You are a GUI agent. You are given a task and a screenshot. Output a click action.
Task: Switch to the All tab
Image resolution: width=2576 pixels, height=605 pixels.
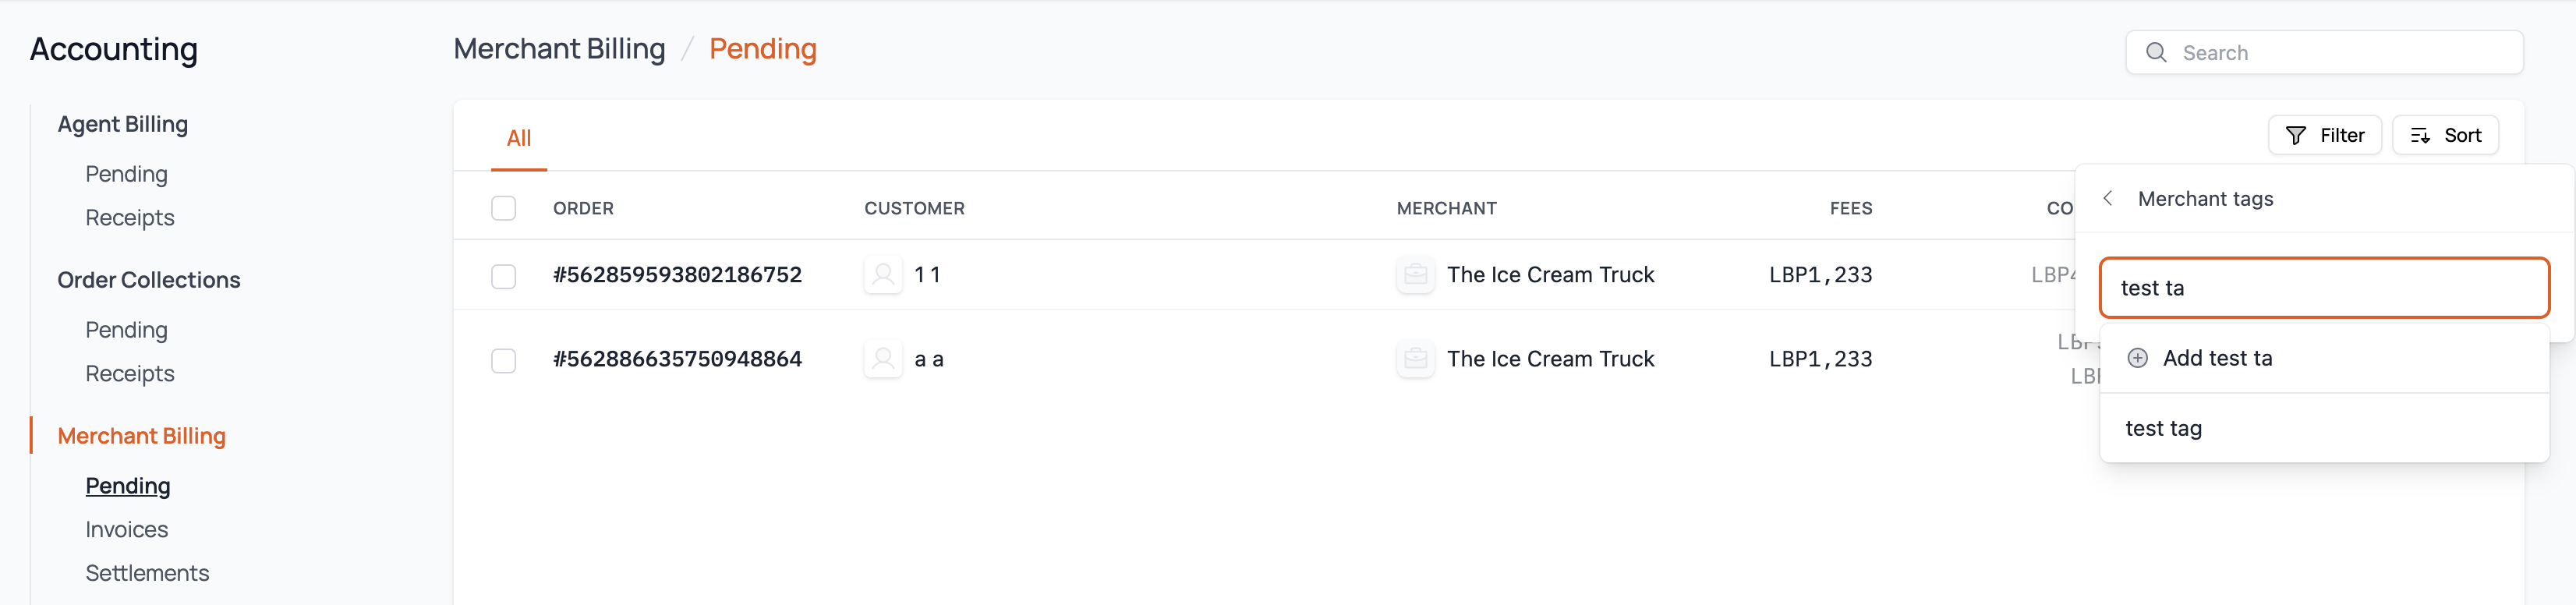pyautogui.click(x=518, y=138)
